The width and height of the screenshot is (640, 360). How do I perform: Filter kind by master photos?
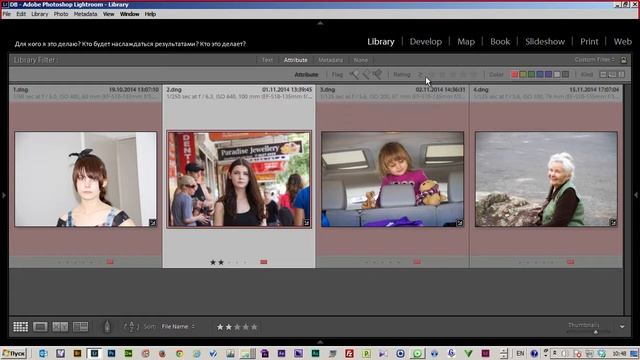[x=603, y=75]
